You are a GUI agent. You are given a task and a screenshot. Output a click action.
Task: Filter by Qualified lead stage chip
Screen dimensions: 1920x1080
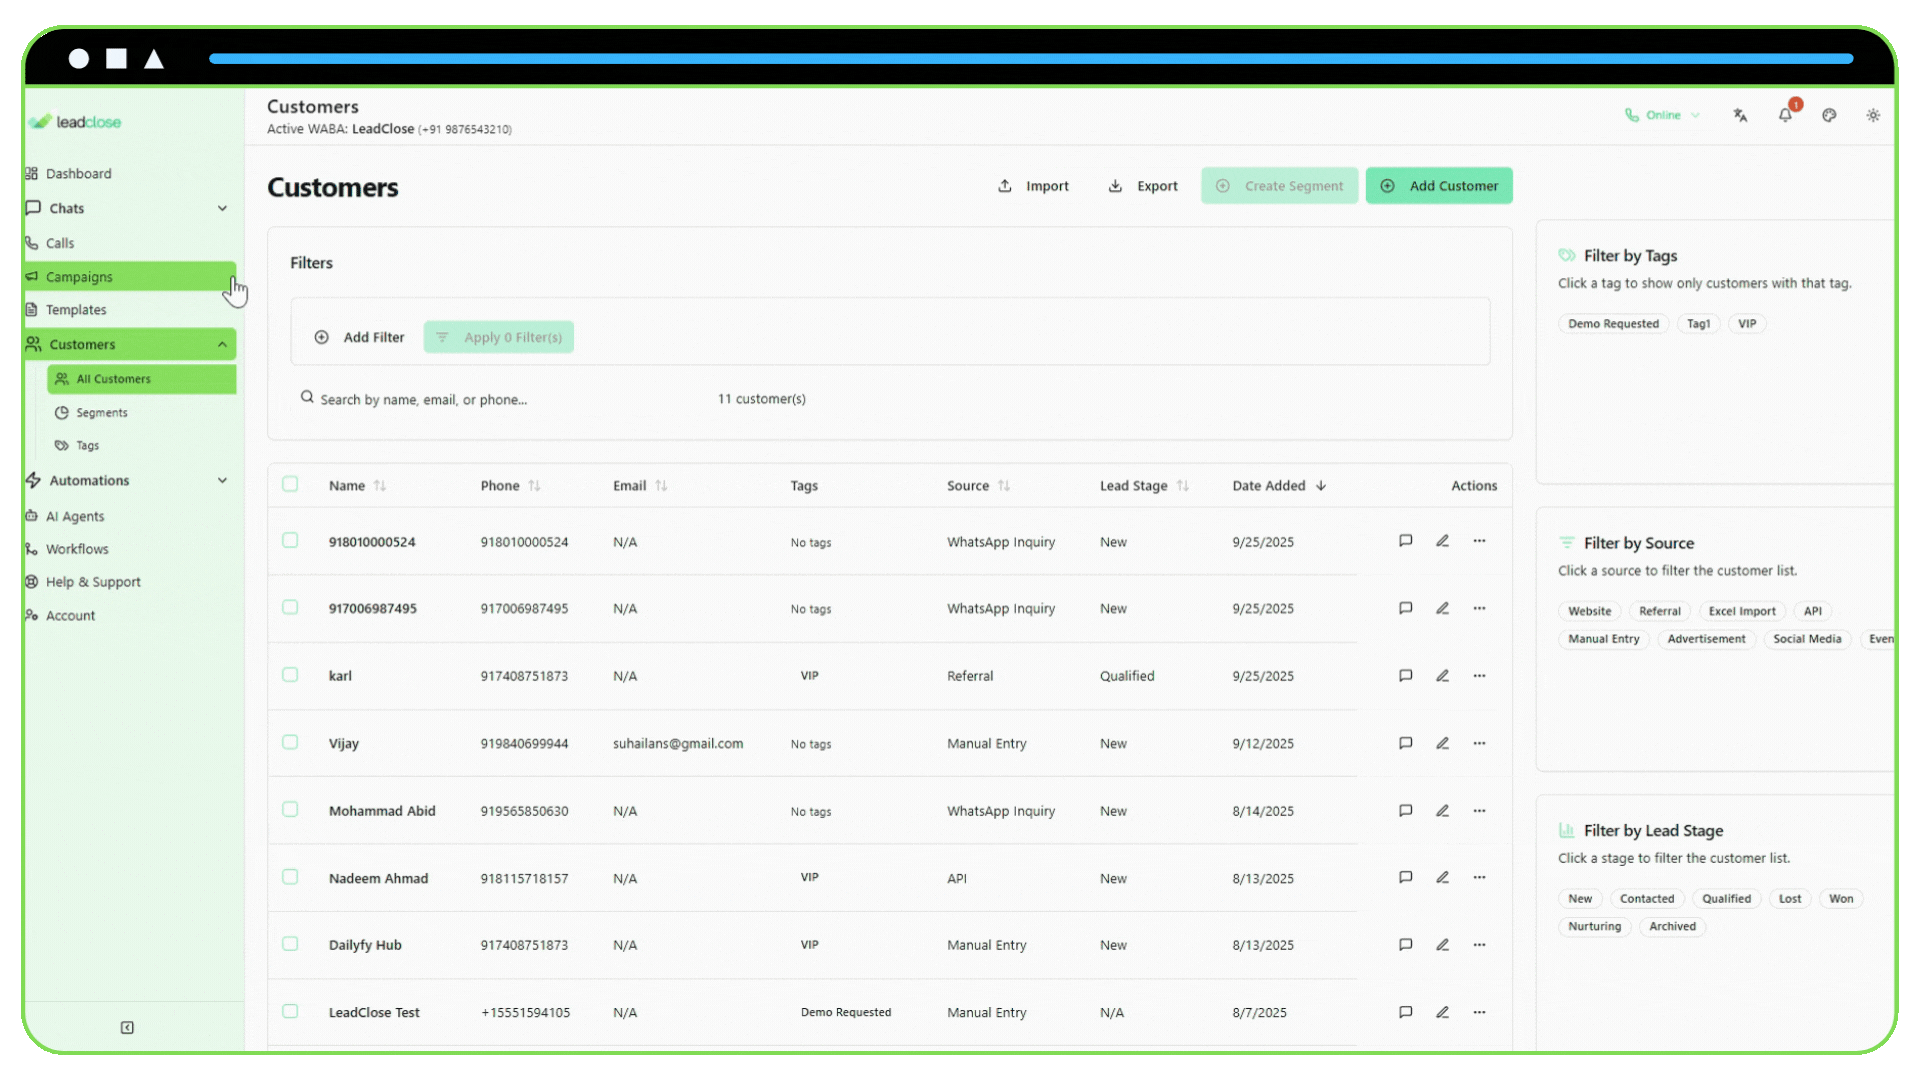(1727, 899)
